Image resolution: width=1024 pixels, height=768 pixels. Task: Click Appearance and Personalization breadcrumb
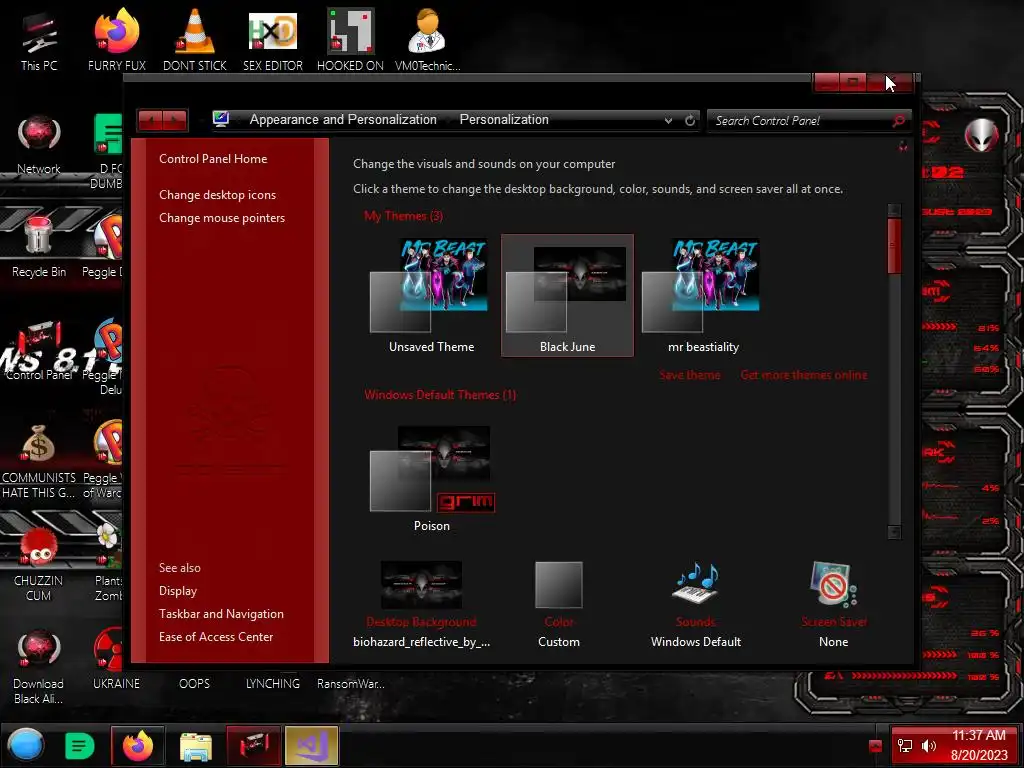[343, 120]
